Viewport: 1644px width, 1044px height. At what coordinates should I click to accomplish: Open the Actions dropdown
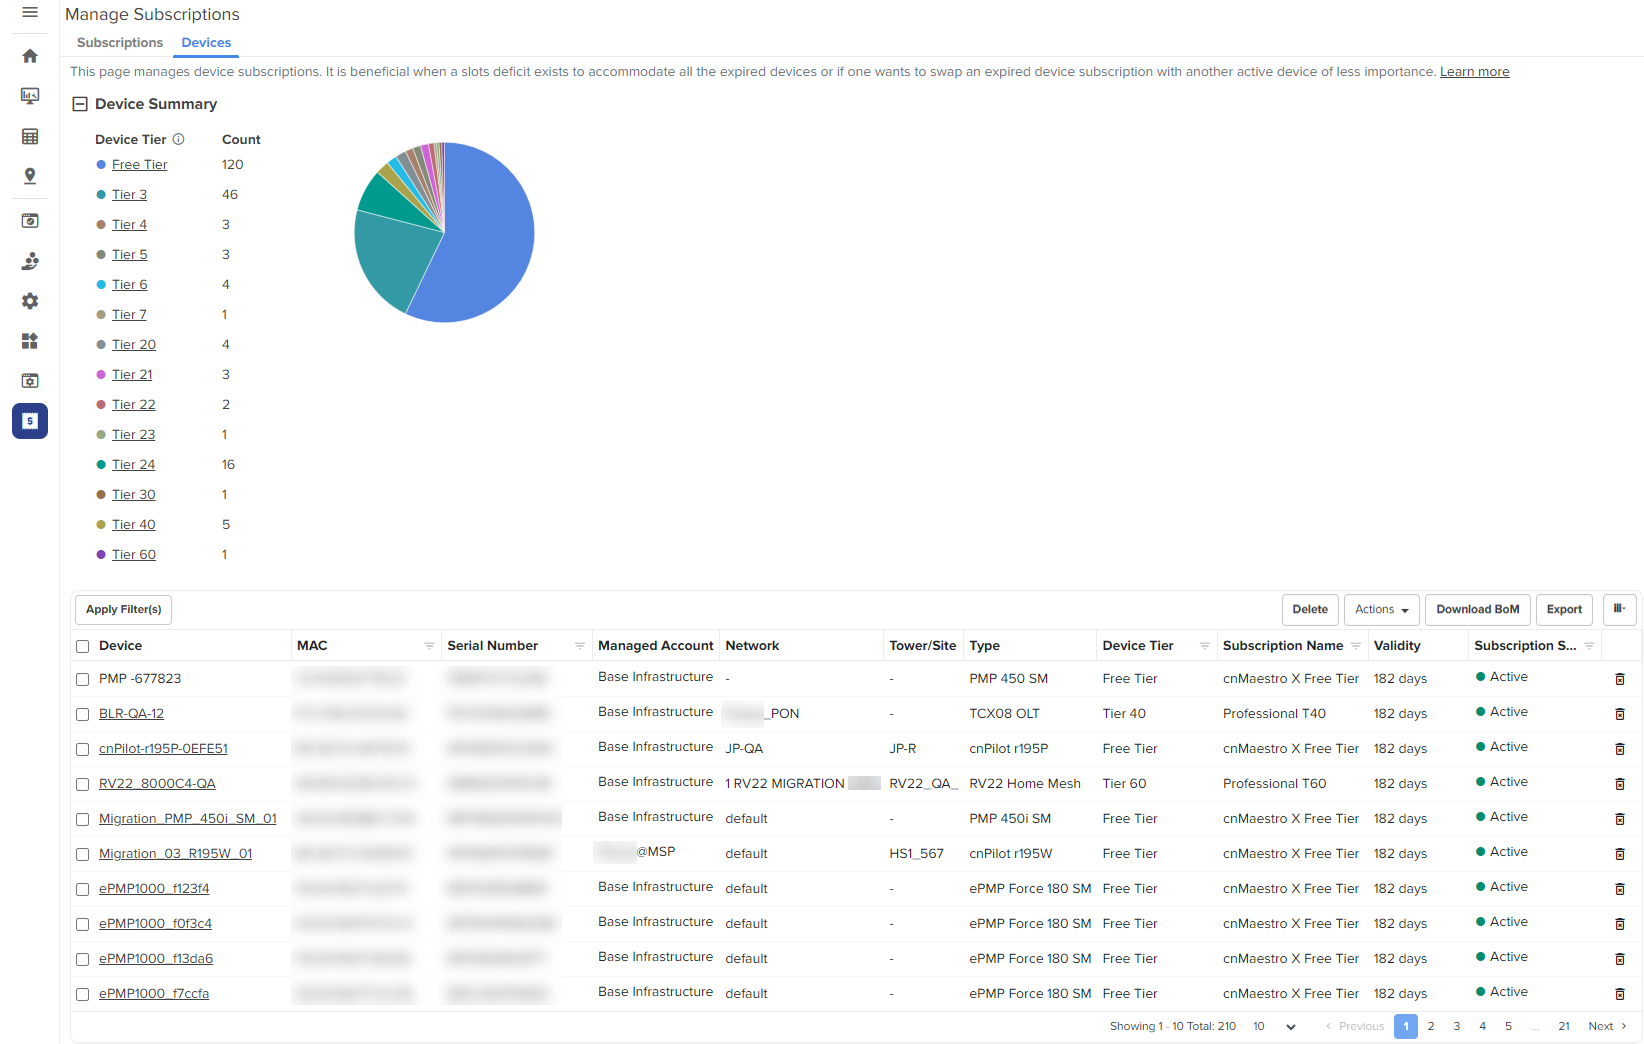(1381, 610)
